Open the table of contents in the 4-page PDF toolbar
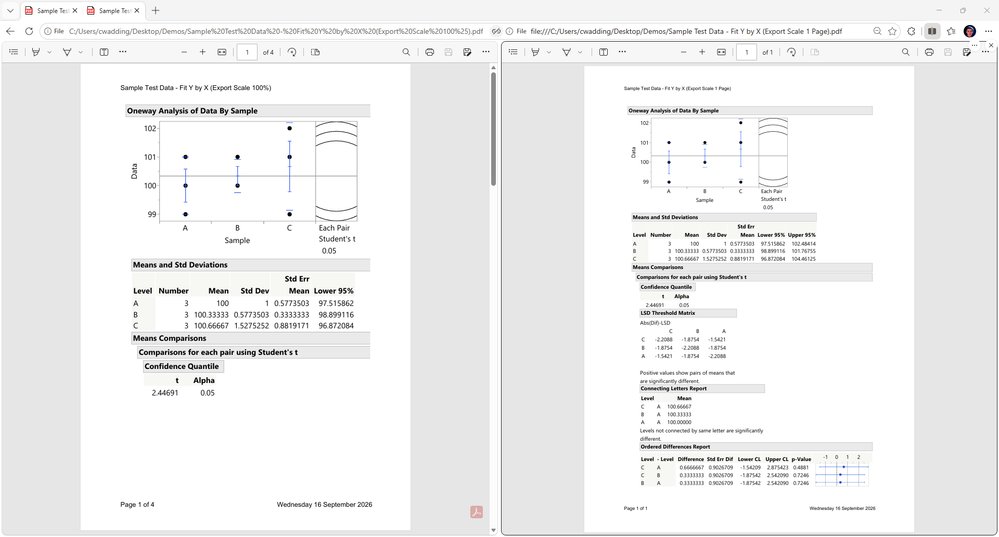This screenshot has width=999, height=537. pos(13,52)
